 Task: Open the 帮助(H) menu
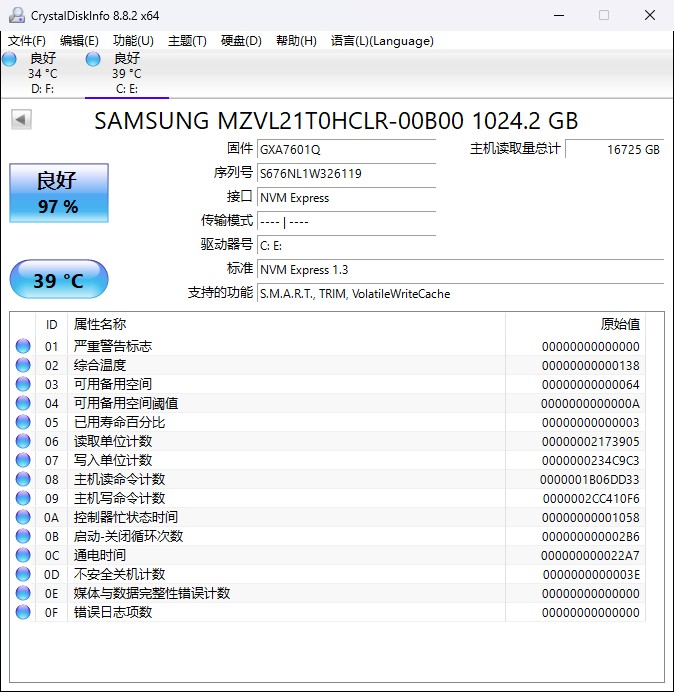296,41
